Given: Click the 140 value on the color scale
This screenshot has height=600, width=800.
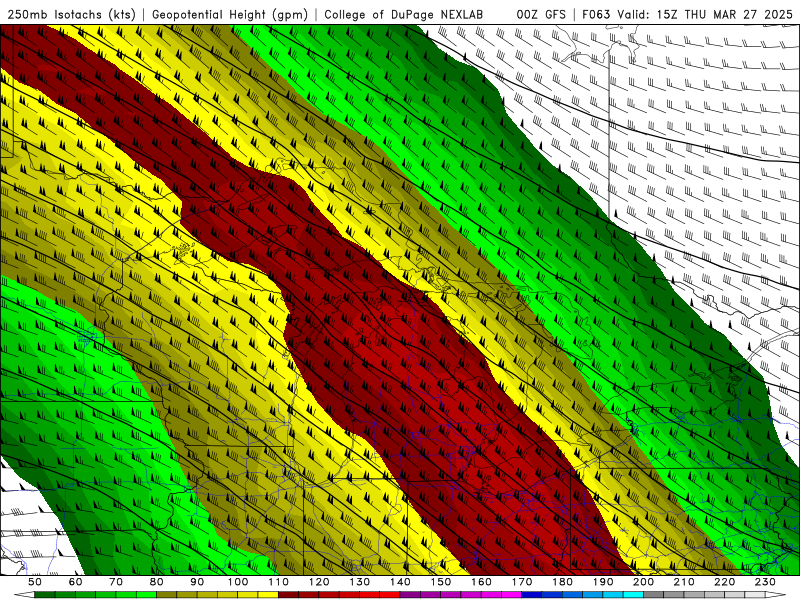Looking at the screenshot, I should pyautogui.click(x=400, y=582).
